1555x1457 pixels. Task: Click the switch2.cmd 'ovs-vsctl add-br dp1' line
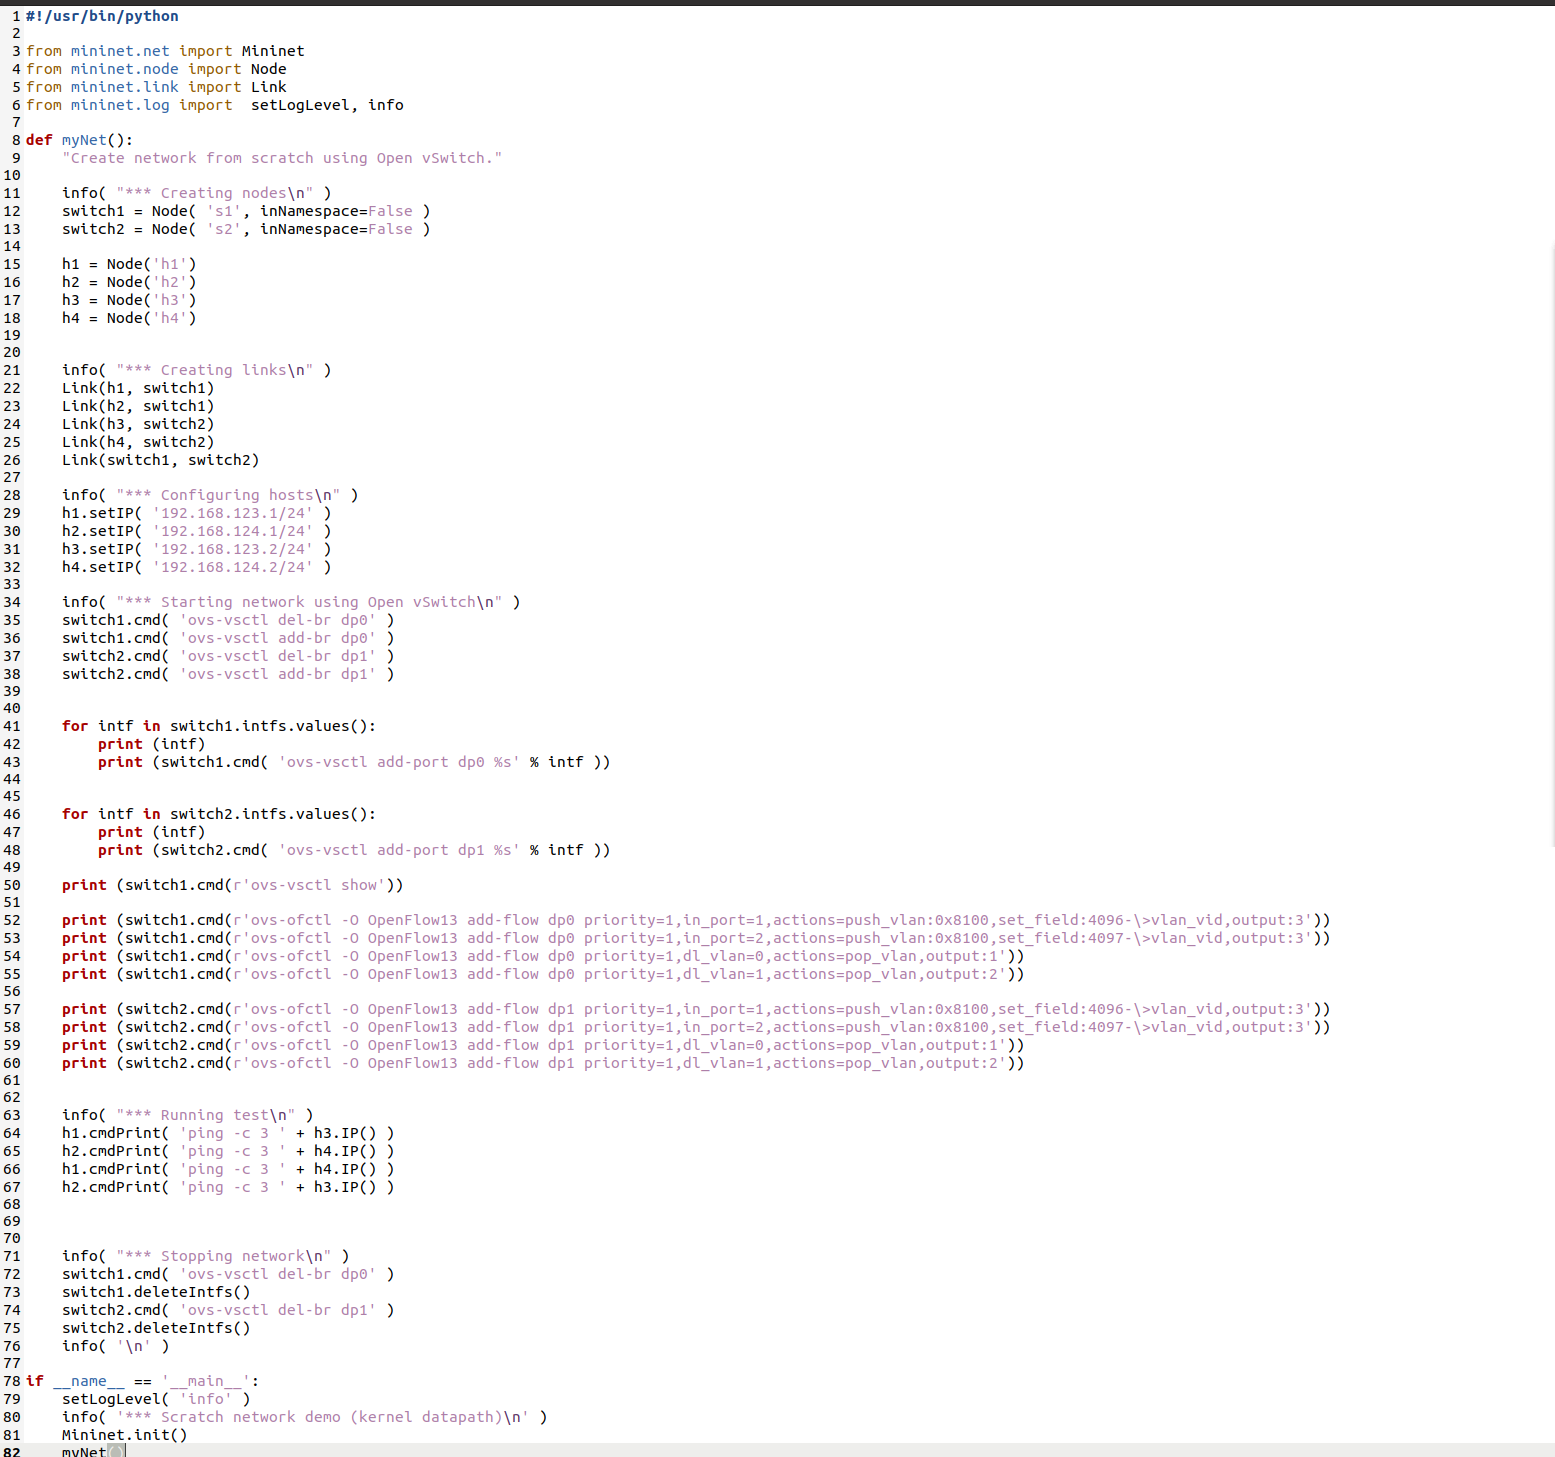coord(228,674)
